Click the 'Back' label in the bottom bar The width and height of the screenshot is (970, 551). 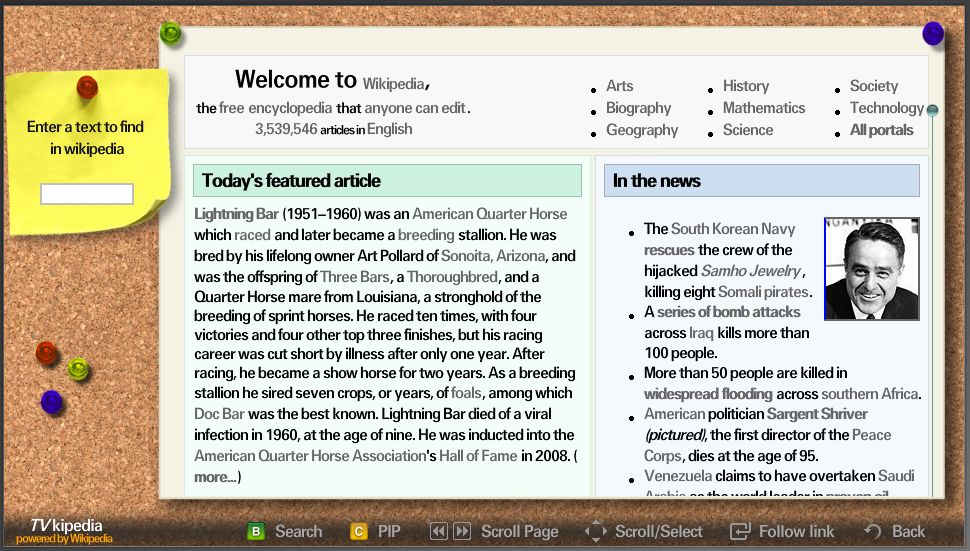908,532
